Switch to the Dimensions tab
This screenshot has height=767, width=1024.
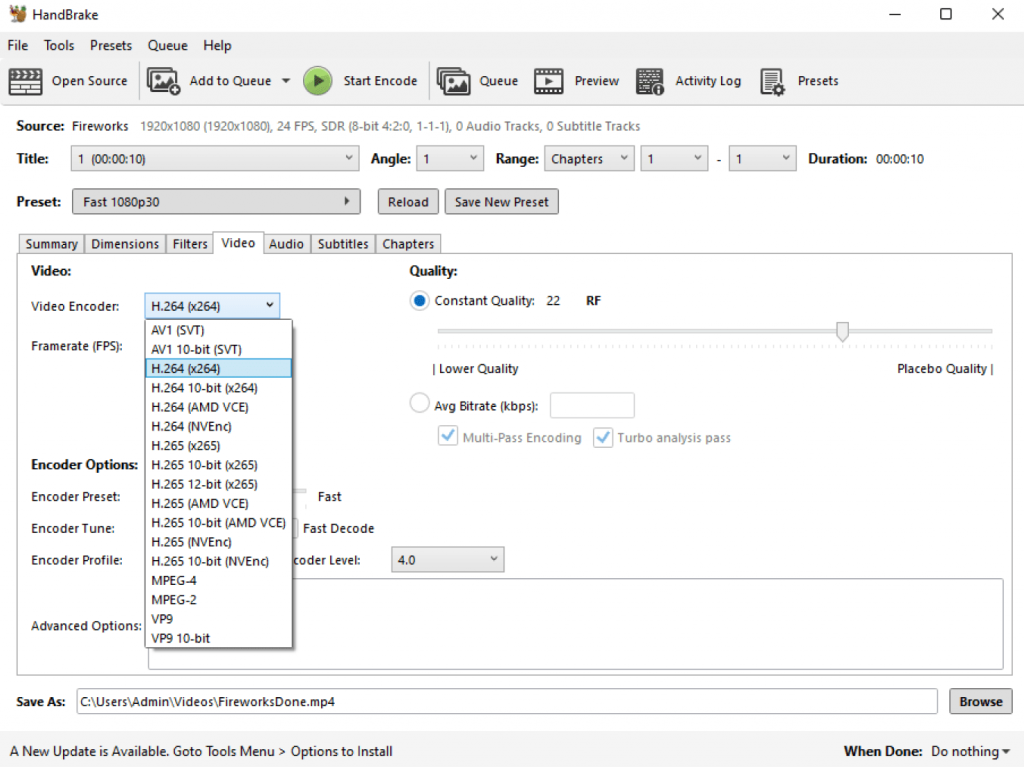tap(125, 244)
